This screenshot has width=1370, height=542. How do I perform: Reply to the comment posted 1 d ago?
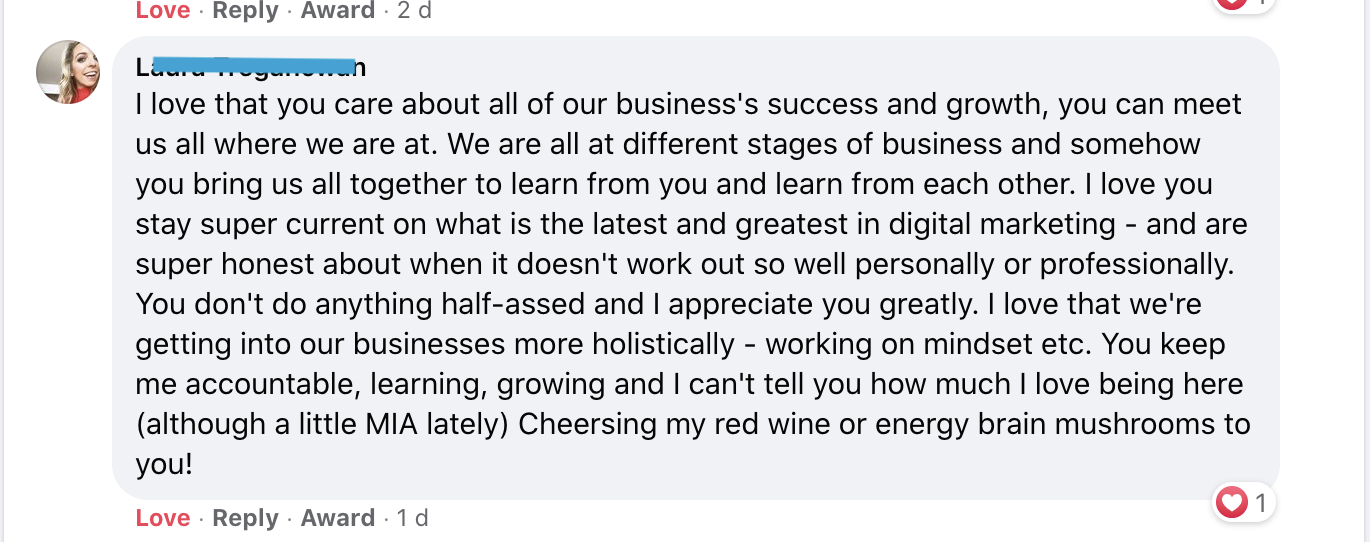[245, 518]
